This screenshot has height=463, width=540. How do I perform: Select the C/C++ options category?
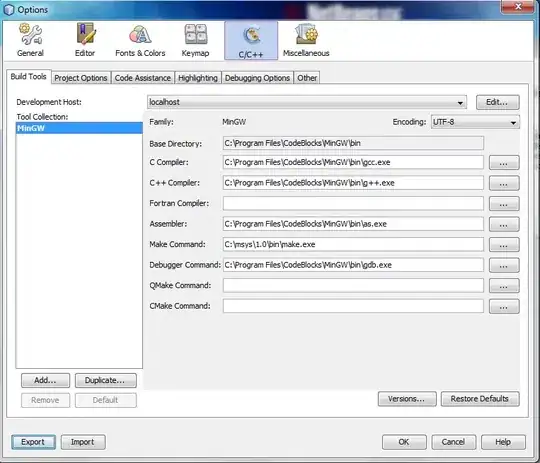pyautogui.click(x=251, y=40)
